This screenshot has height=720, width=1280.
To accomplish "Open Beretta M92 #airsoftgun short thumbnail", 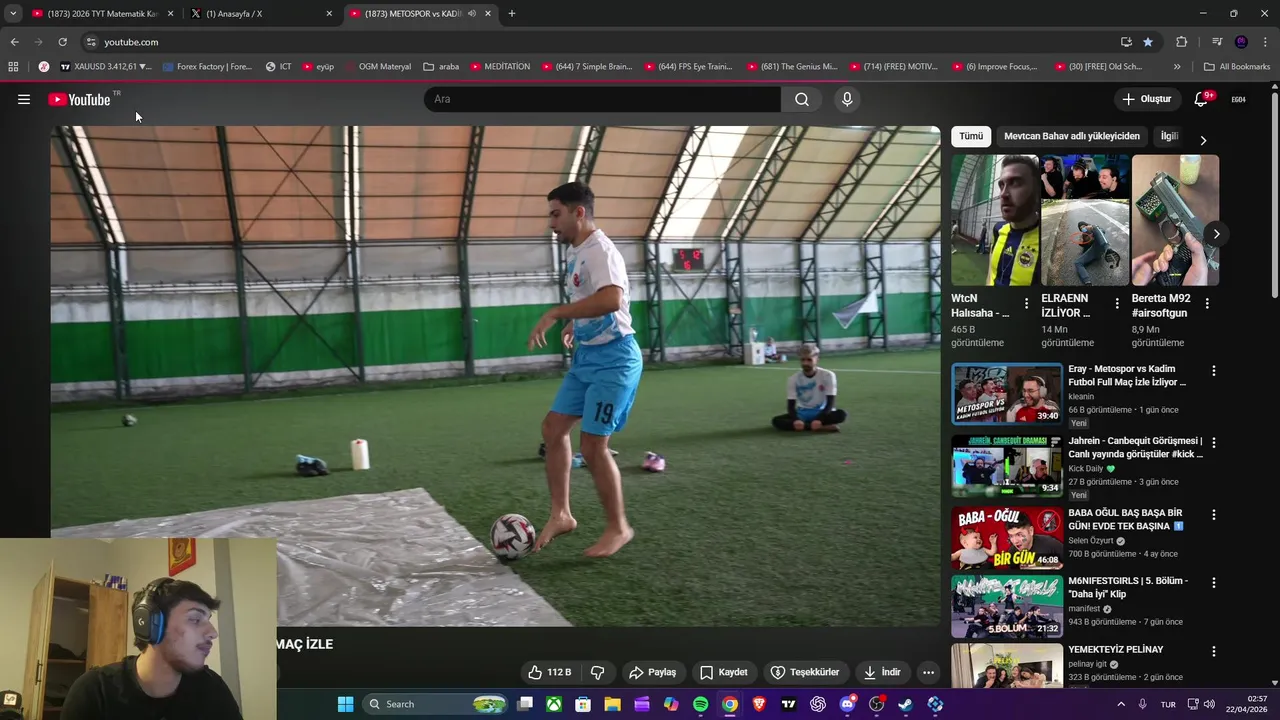I will click(1175, 220).
